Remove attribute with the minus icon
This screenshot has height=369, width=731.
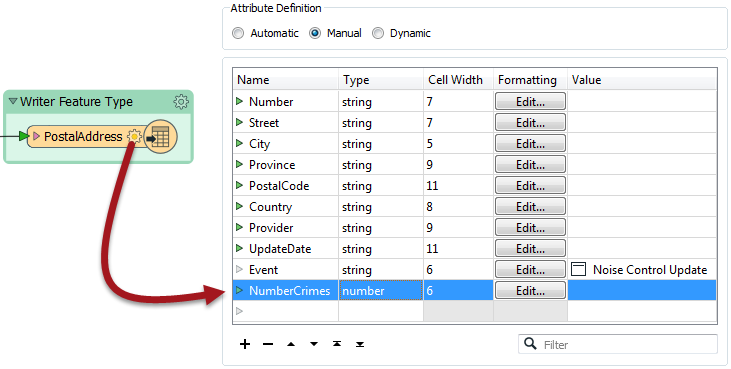(x=268, y=344)
